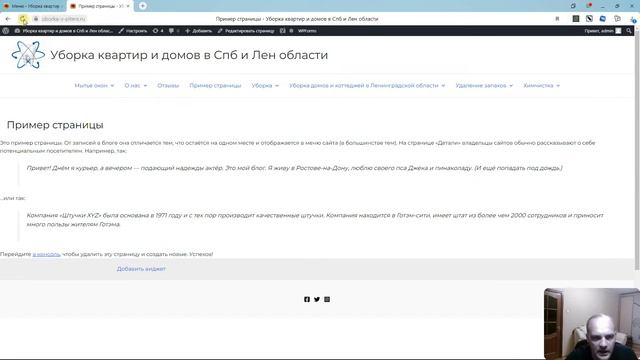The width and height of the screenshot is (640, 360).
Task: Click the admin avatar in admin bar
Action: 618,31
